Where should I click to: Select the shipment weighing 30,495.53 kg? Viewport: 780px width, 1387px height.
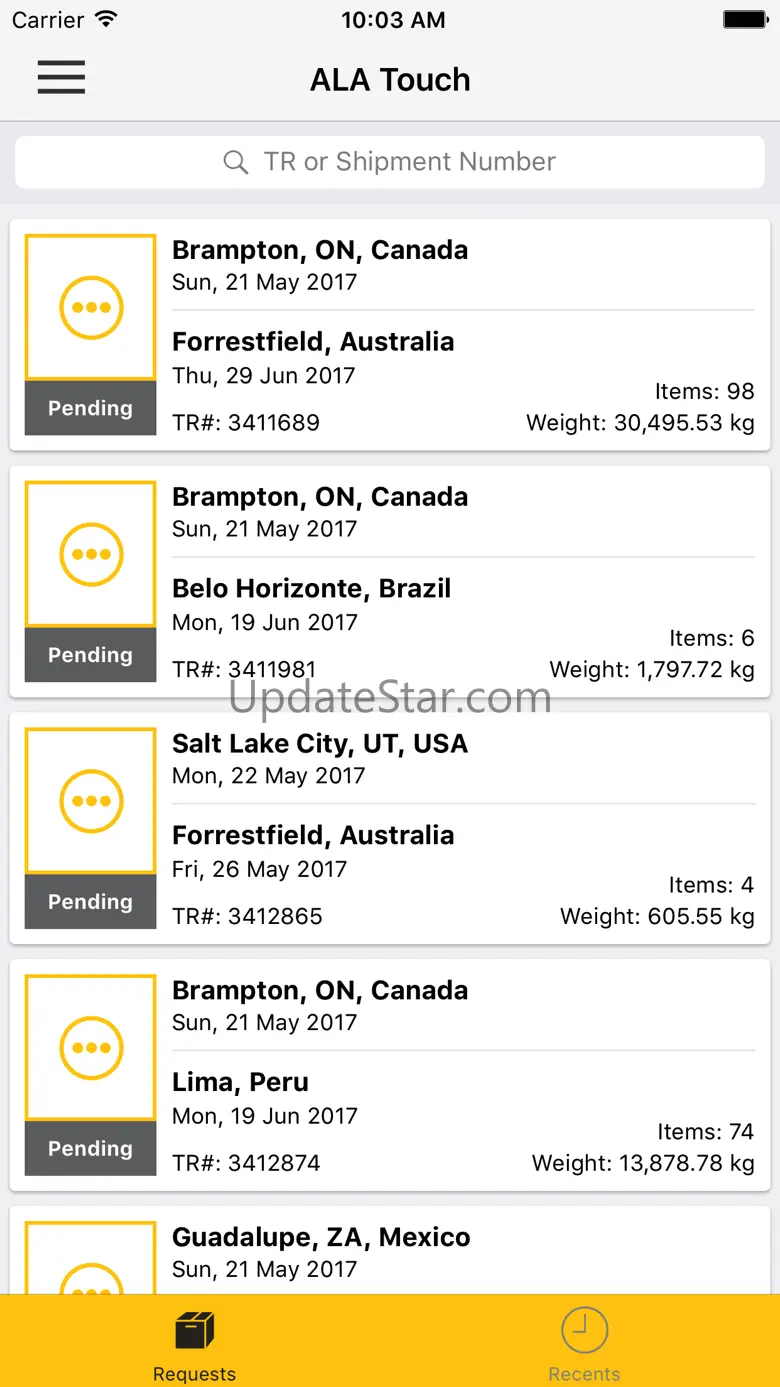(390, 335)
